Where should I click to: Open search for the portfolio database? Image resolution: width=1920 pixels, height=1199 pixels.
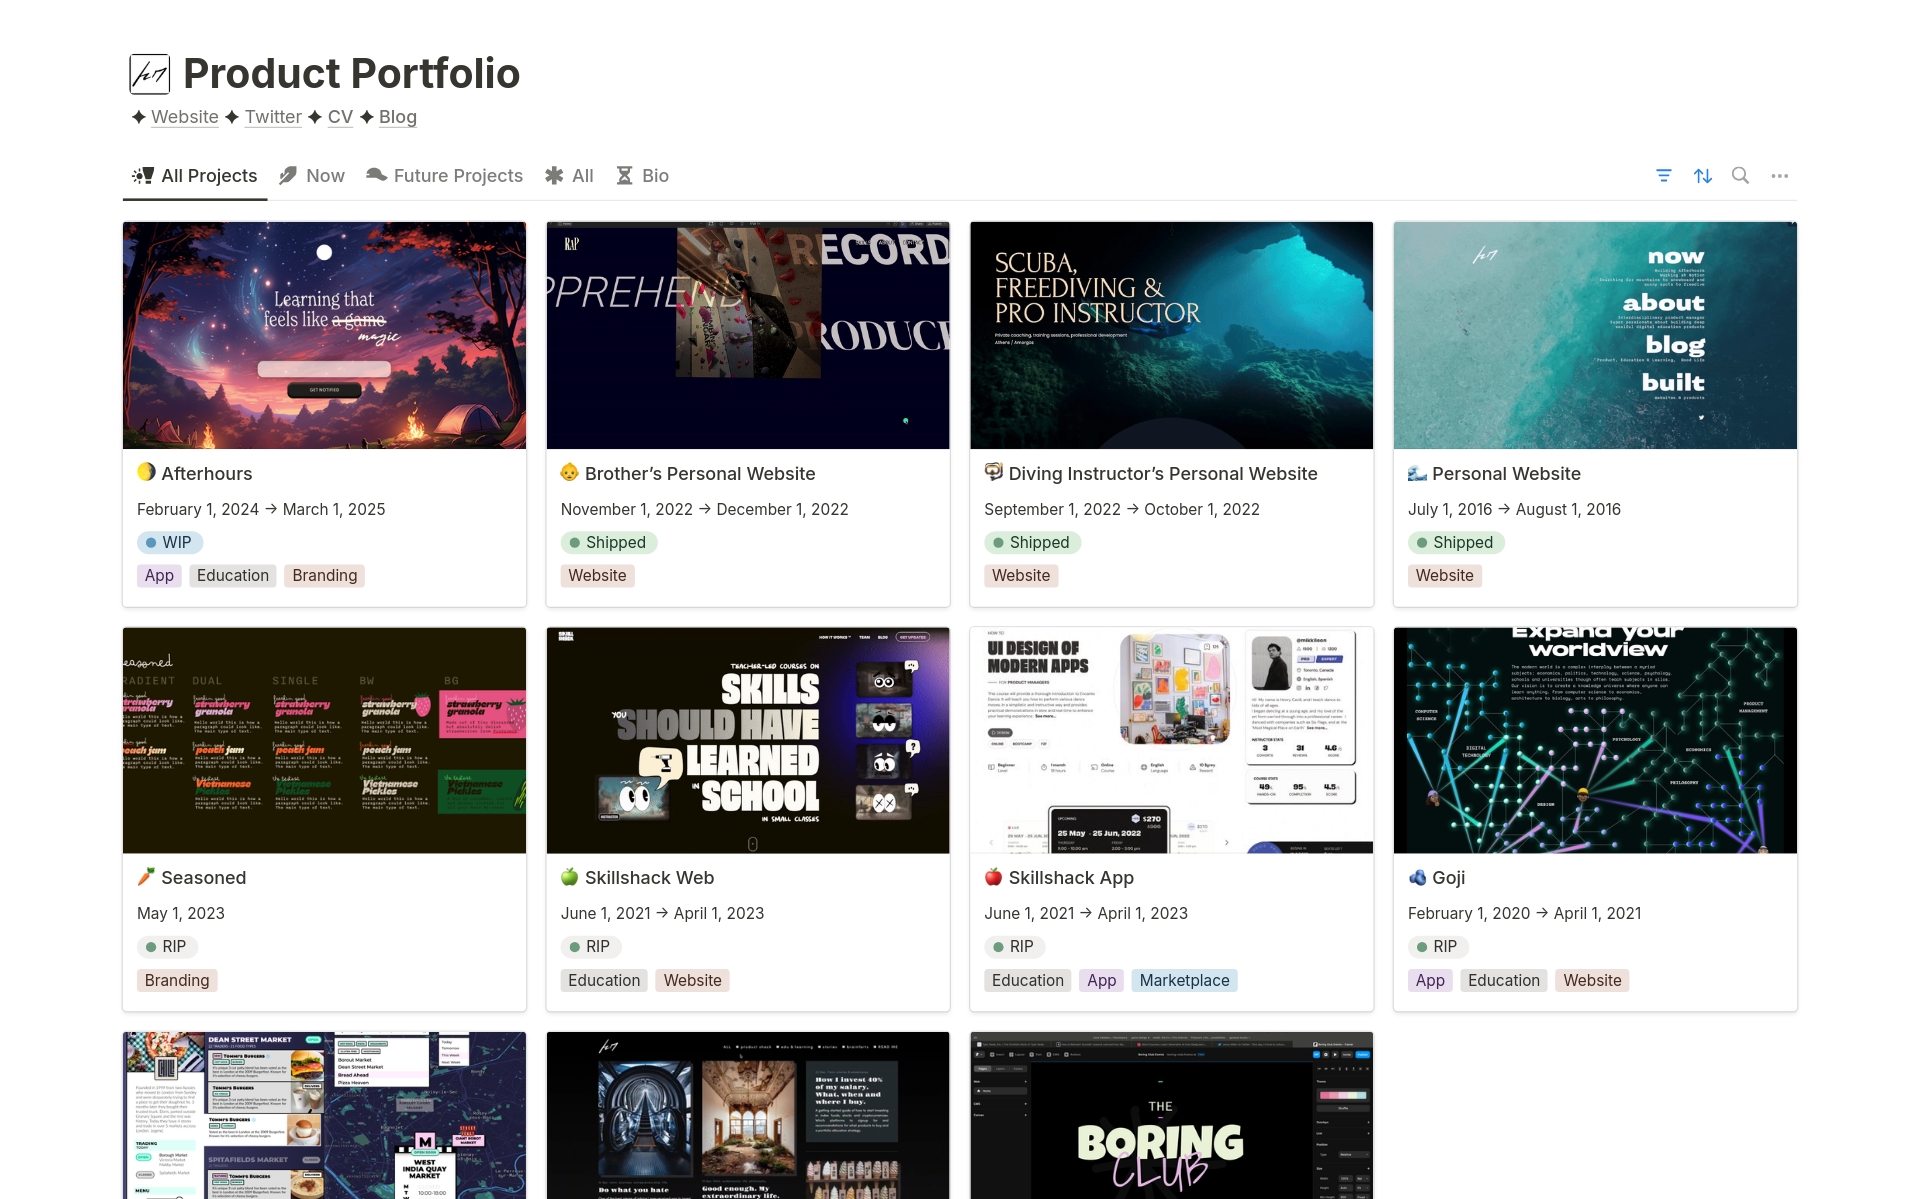pyautogui.click(x=1740, y=175)
